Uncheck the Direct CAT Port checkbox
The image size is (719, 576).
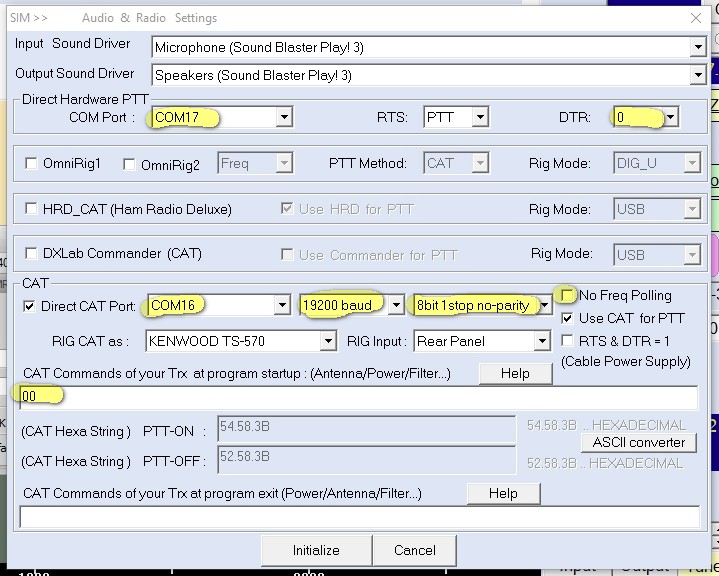(x=29, y=306)
